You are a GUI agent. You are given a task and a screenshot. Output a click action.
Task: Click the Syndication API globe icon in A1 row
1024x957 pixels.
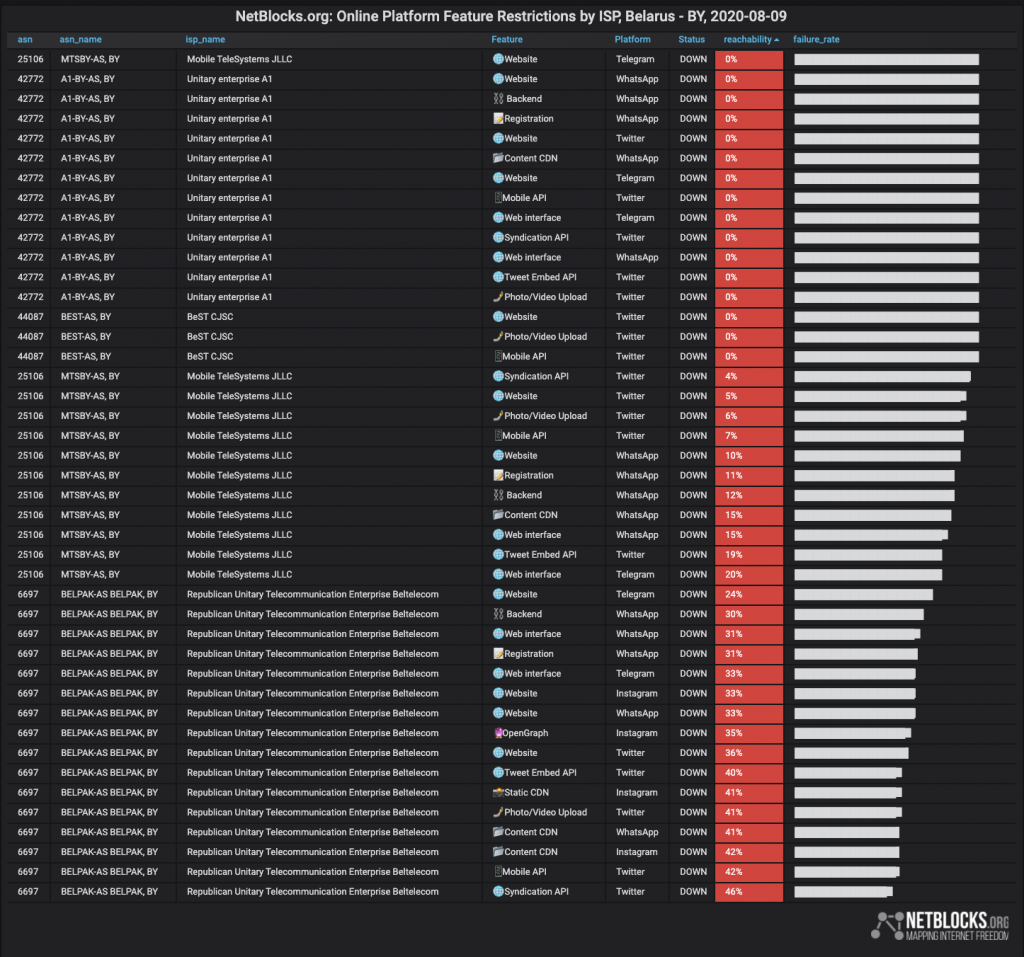(x=498, y=237)
